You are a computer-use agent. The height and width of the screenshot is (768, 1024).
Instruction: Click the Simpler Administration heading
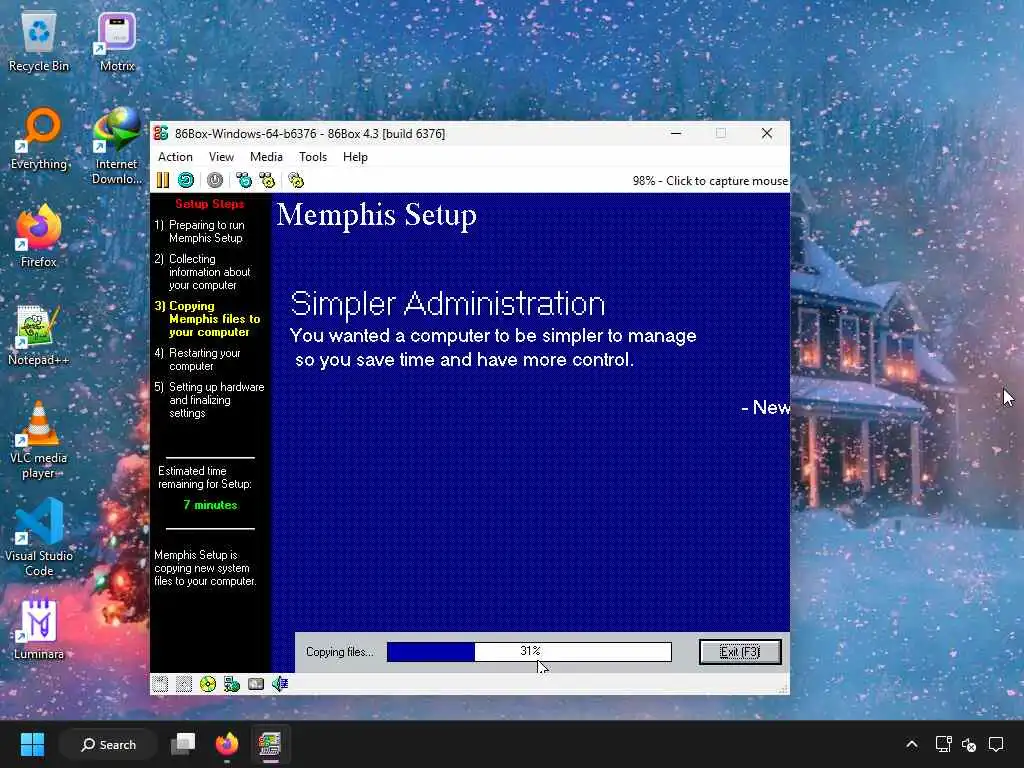click(x=447, y=304)
